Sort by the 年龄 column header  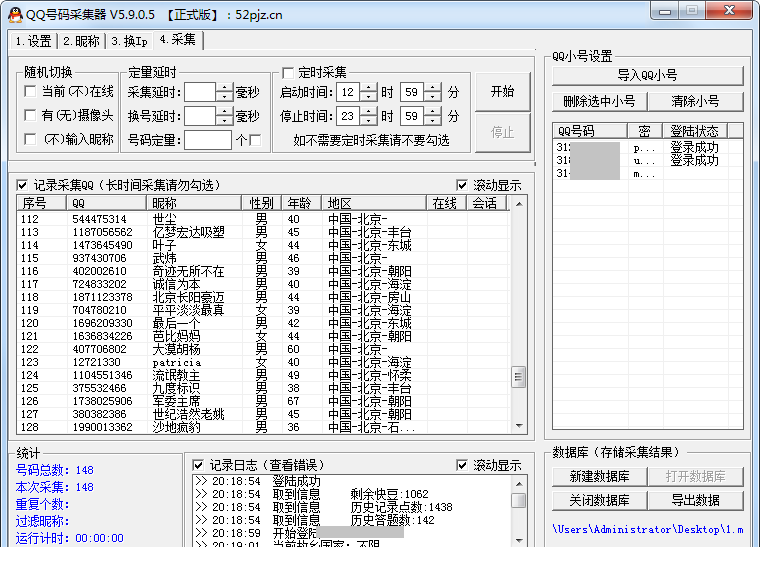coord(301,203)
